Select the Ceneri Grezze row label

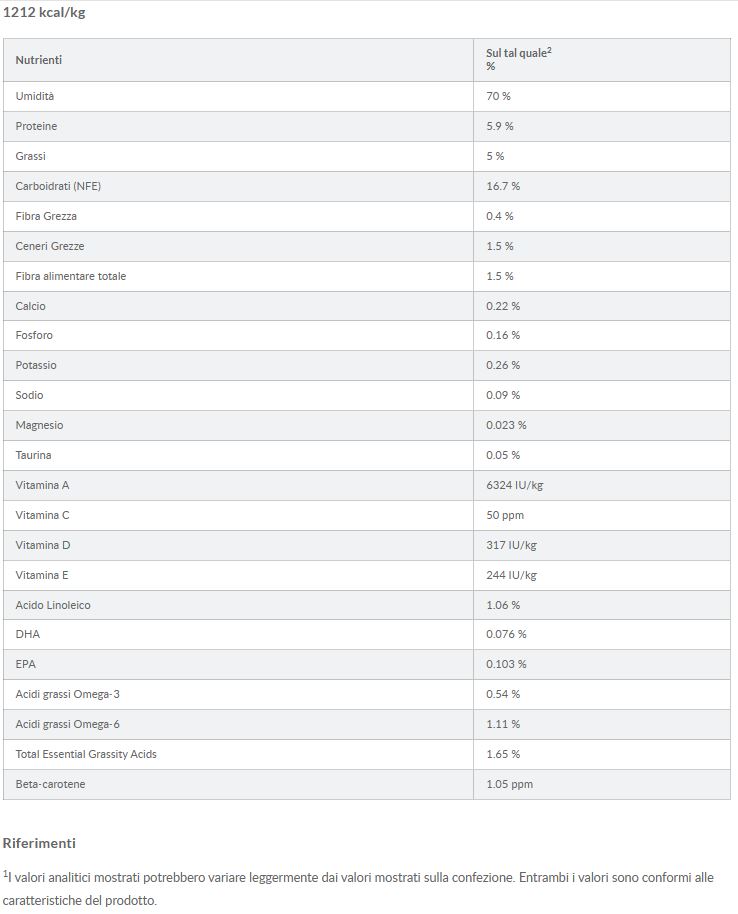tap(50, 247)
